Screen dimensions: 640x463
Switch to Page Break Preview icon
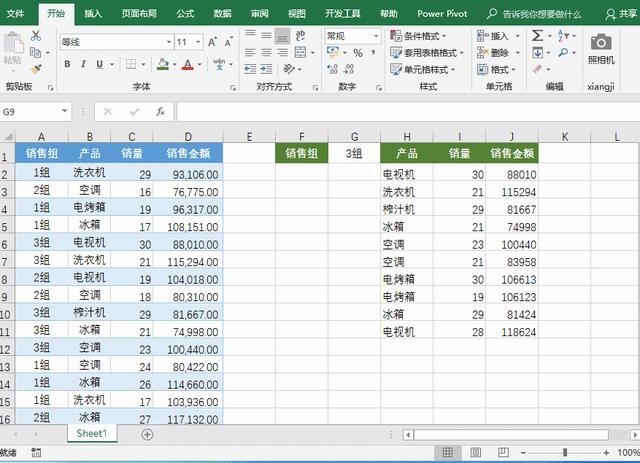coord(503,452)
